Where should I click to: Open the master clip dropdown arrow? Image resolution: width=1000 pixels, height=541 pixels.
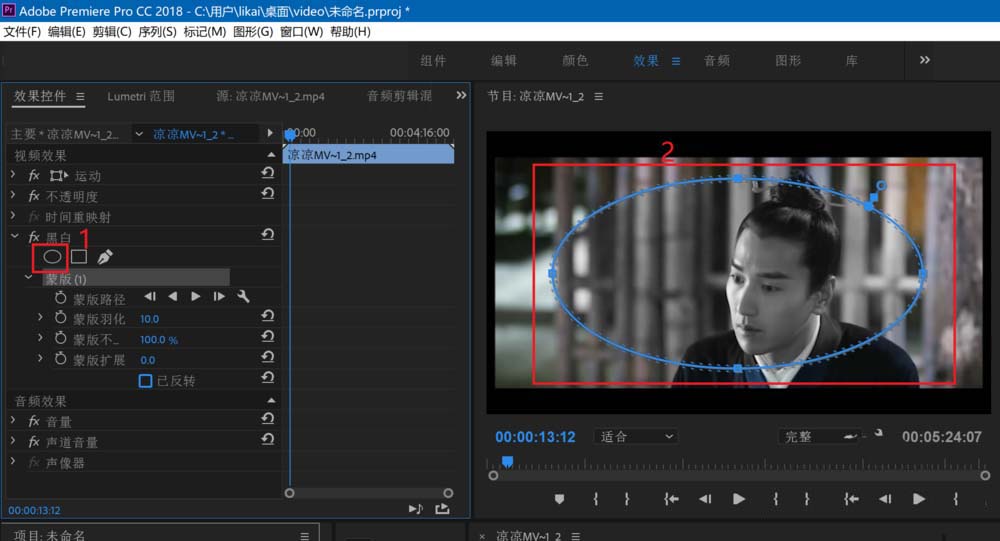point(139,134)
